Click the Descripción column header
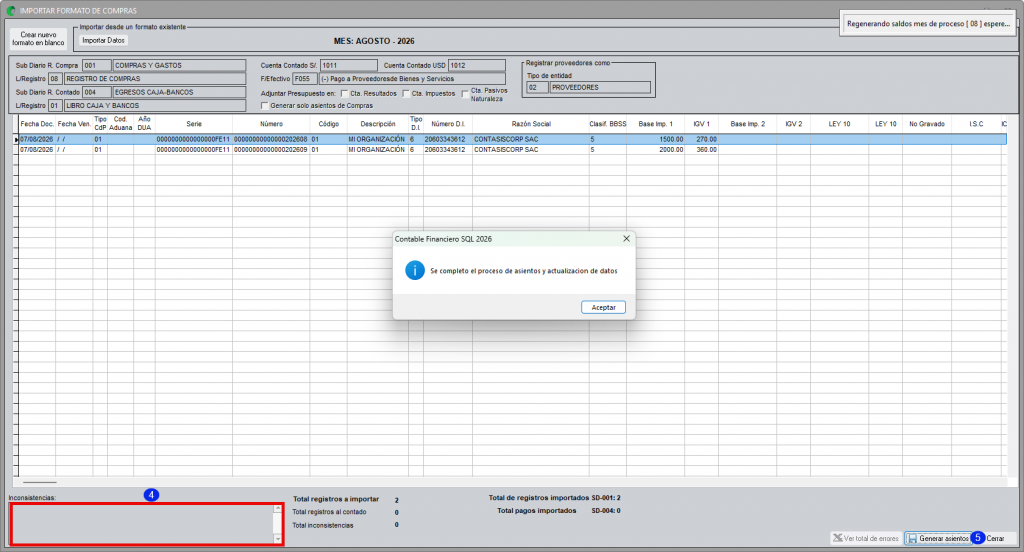1024x552 pixels. tap(377, 123)
